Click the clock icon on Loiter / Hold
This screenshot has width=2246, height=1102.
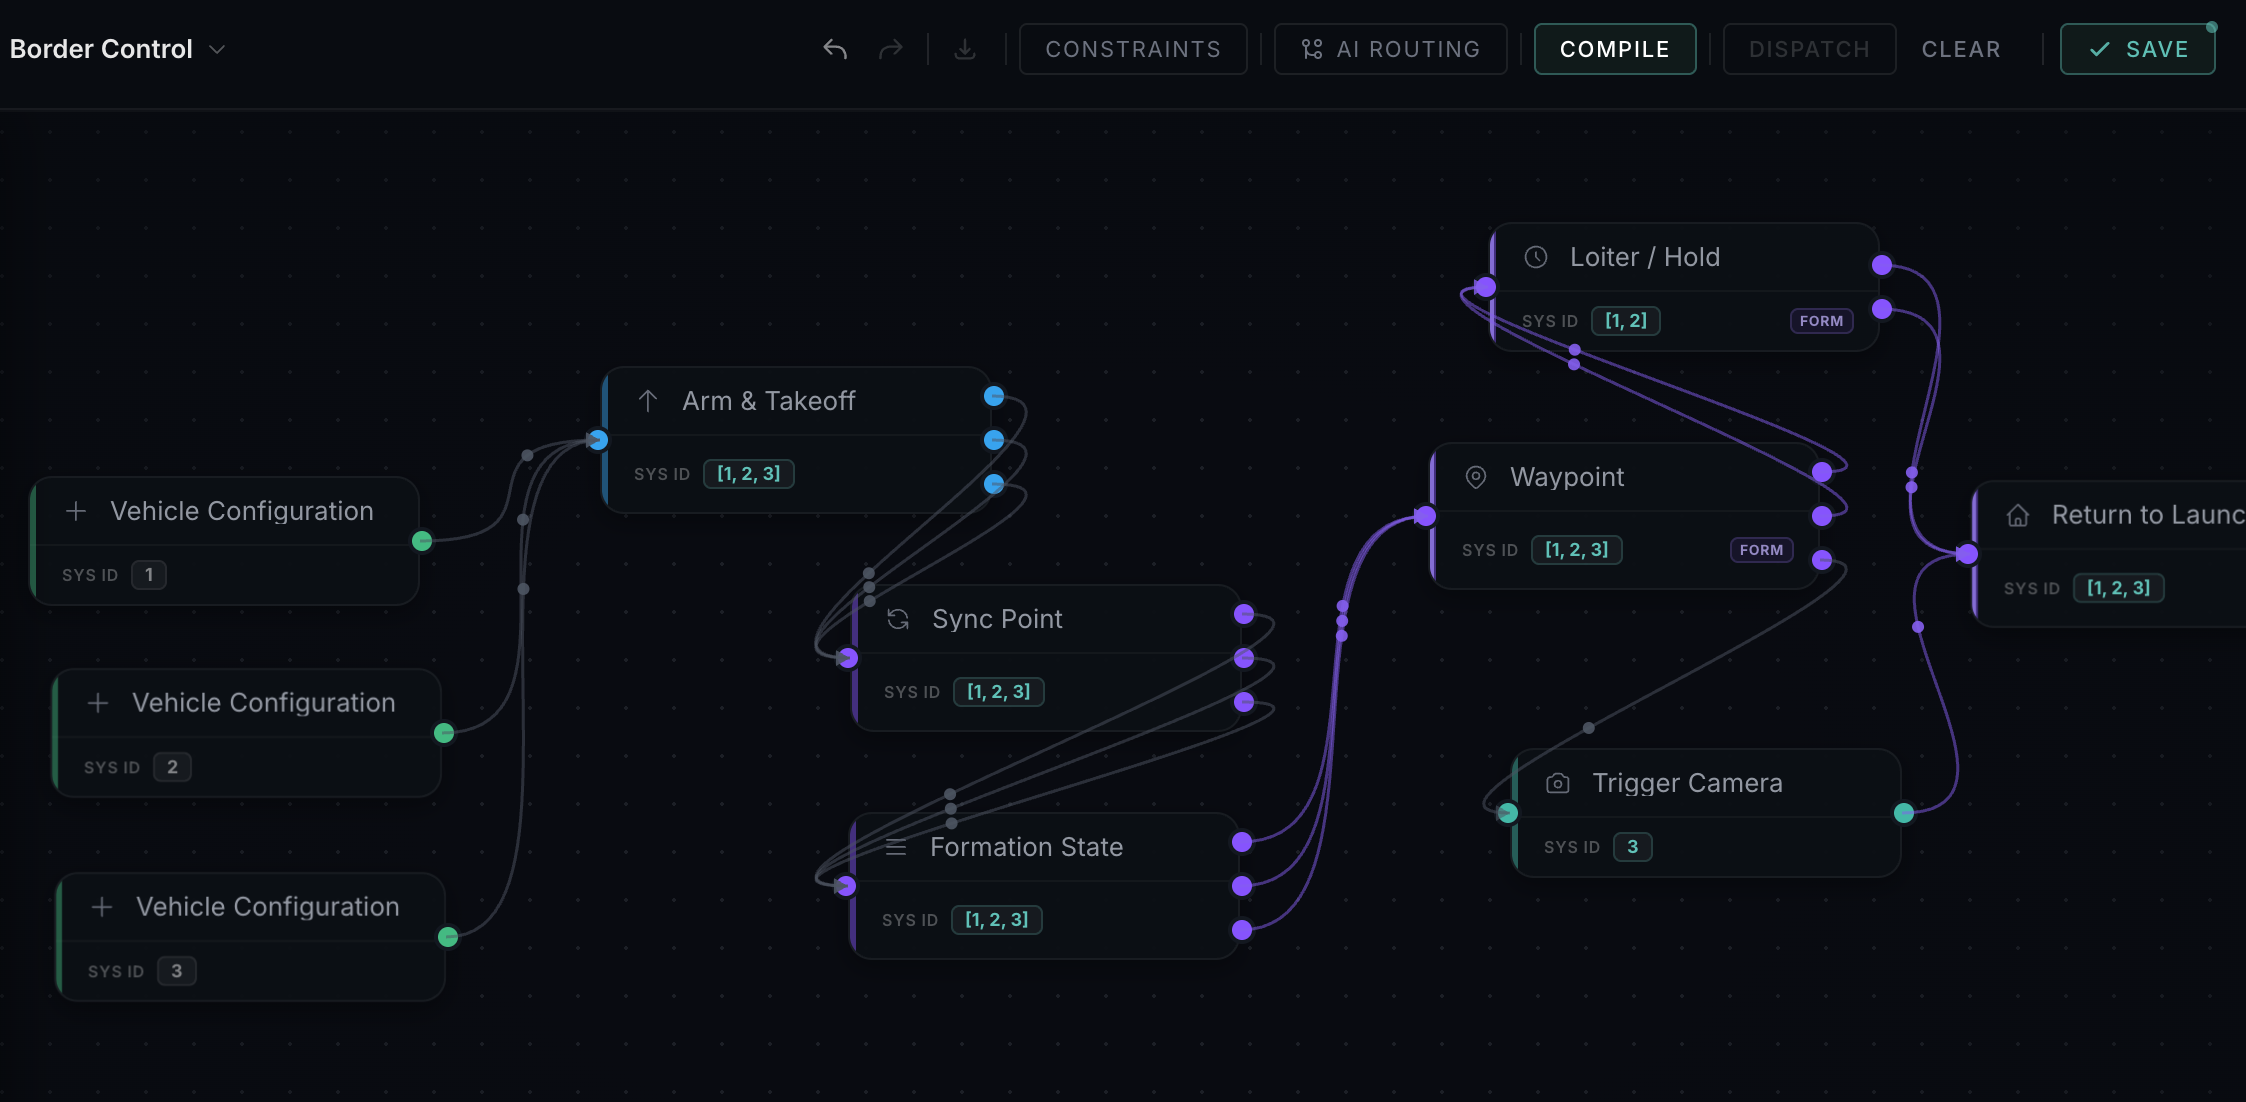[x=1536, y=257]
